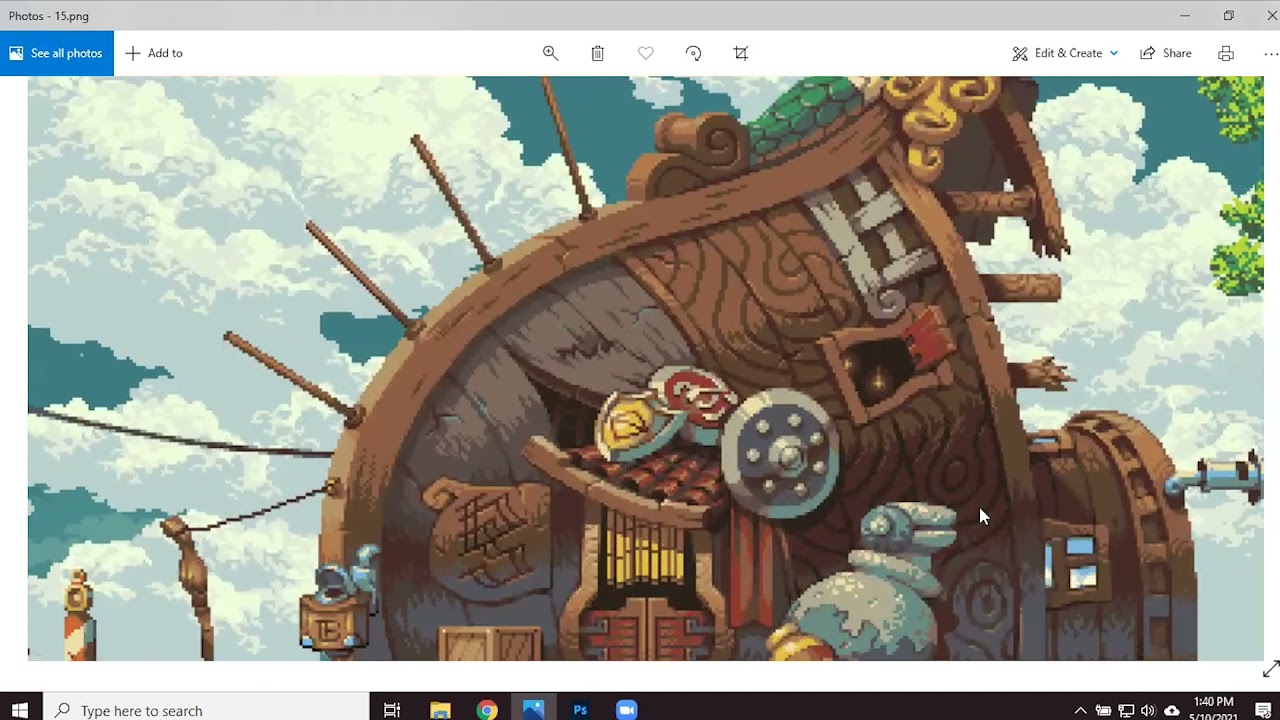Restore down the Photos window
Image resolution: width=1280 pixels, height=720 pixels.
(1229, 15)
